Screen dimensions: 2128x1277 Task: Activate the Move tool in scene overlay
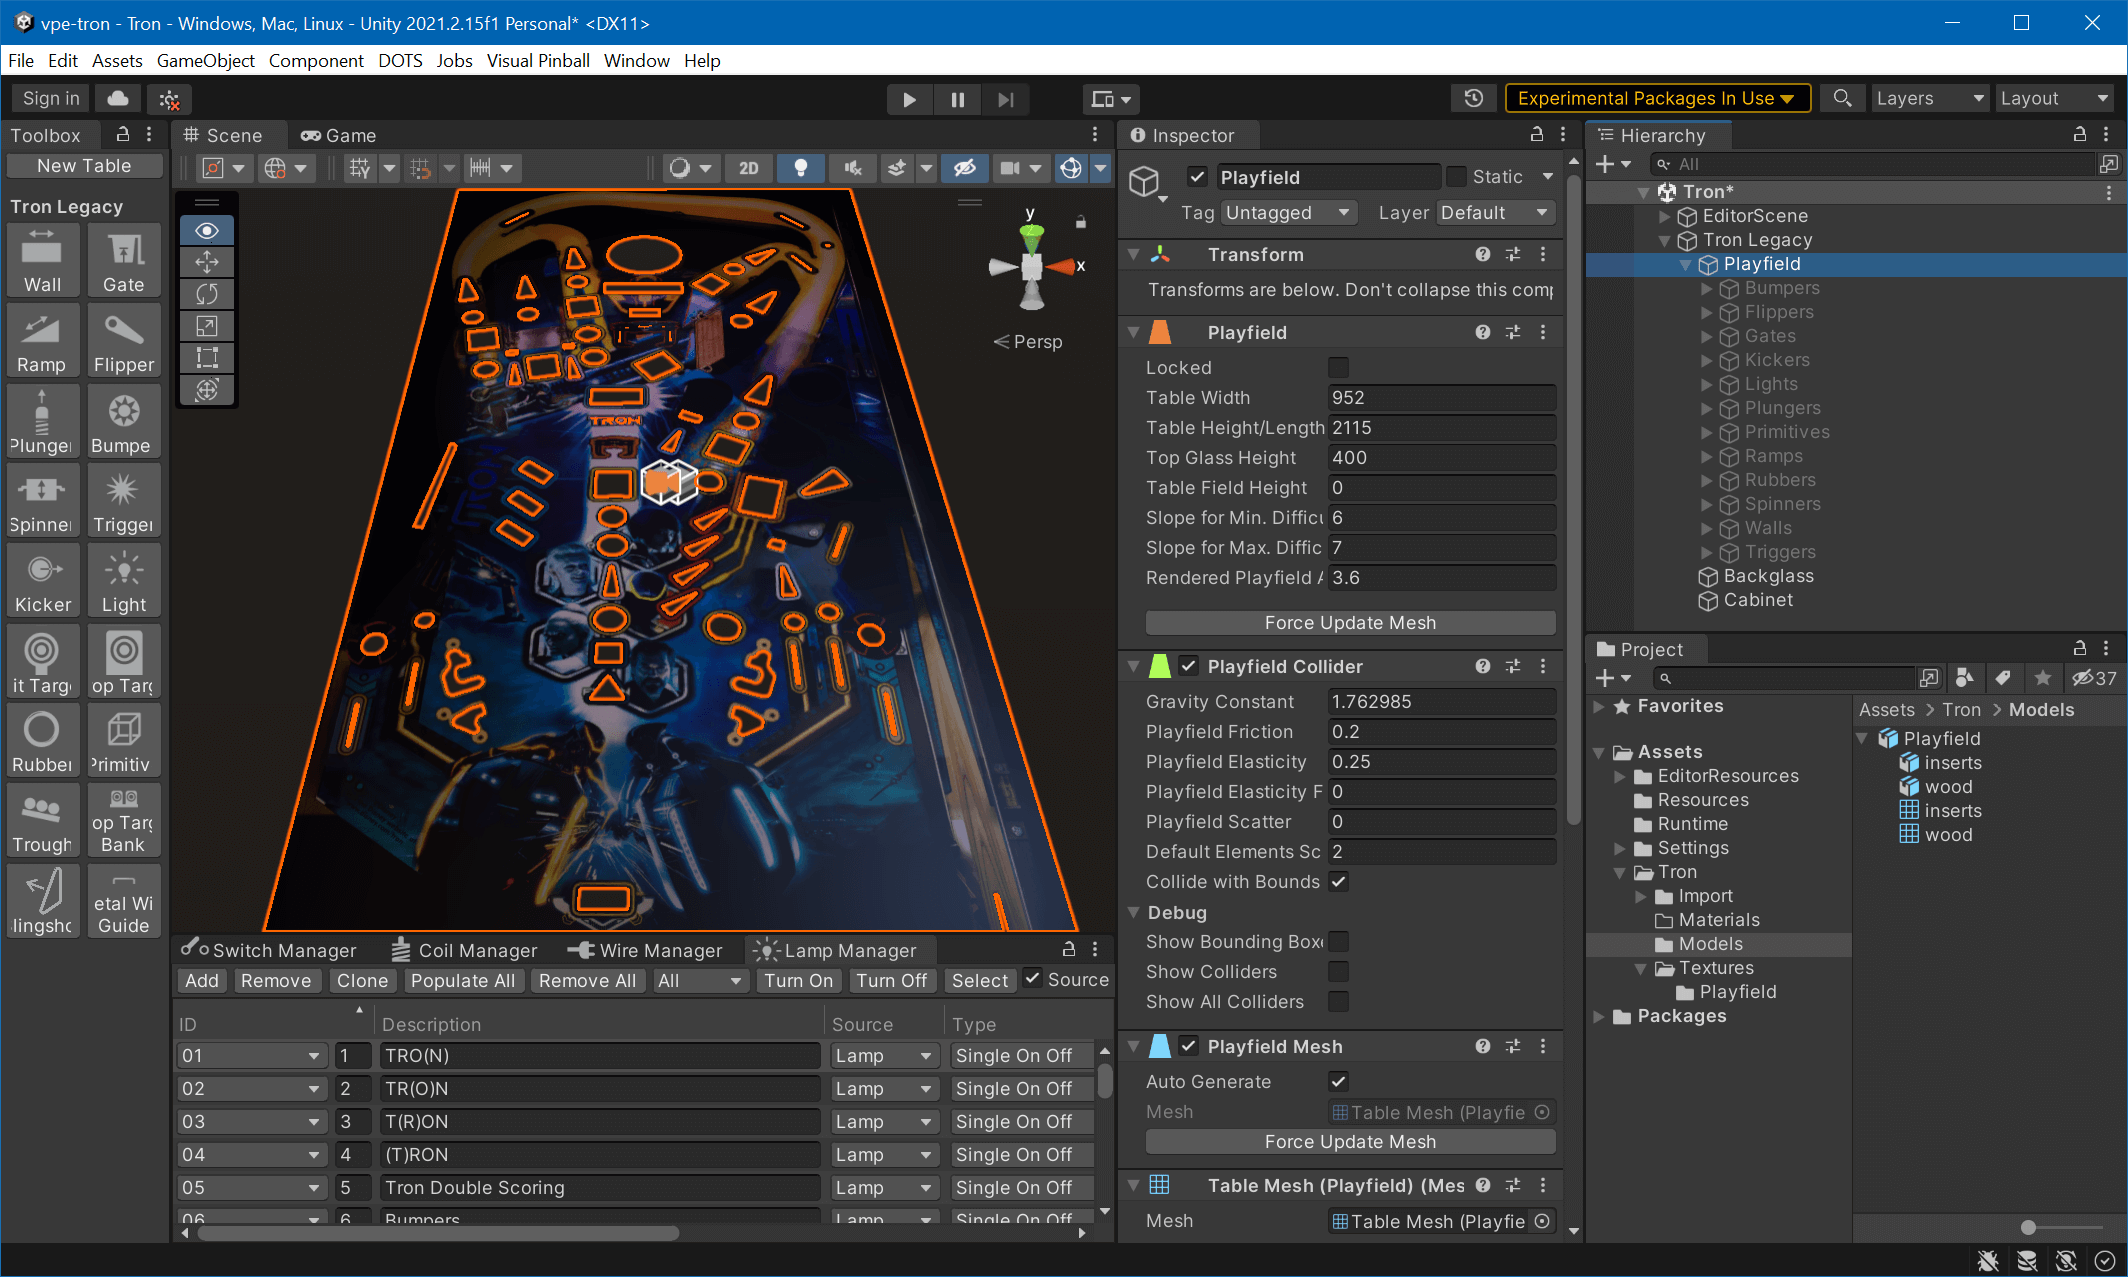pyautogui.click(x=207, y=262)
